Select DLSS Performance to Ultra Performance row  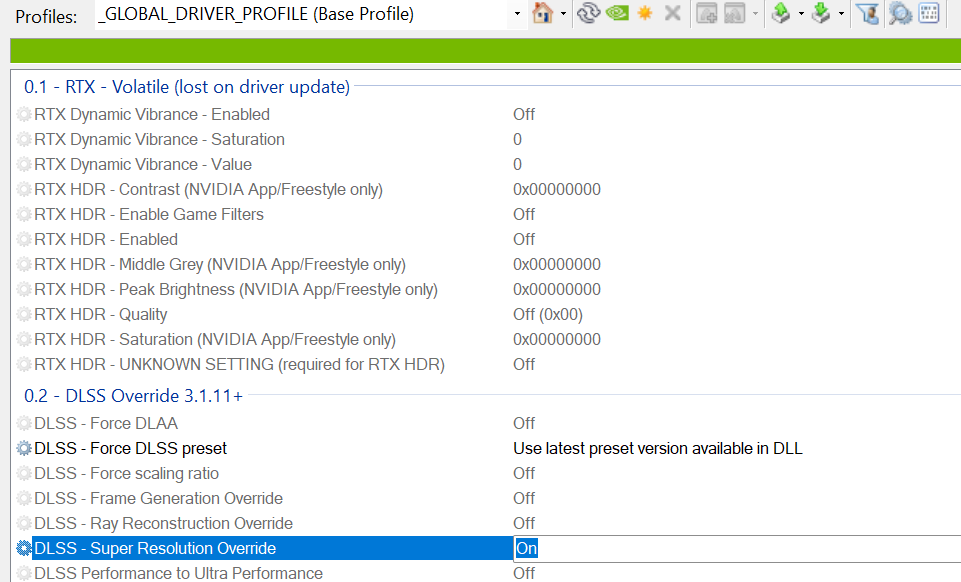pos(178,573)
